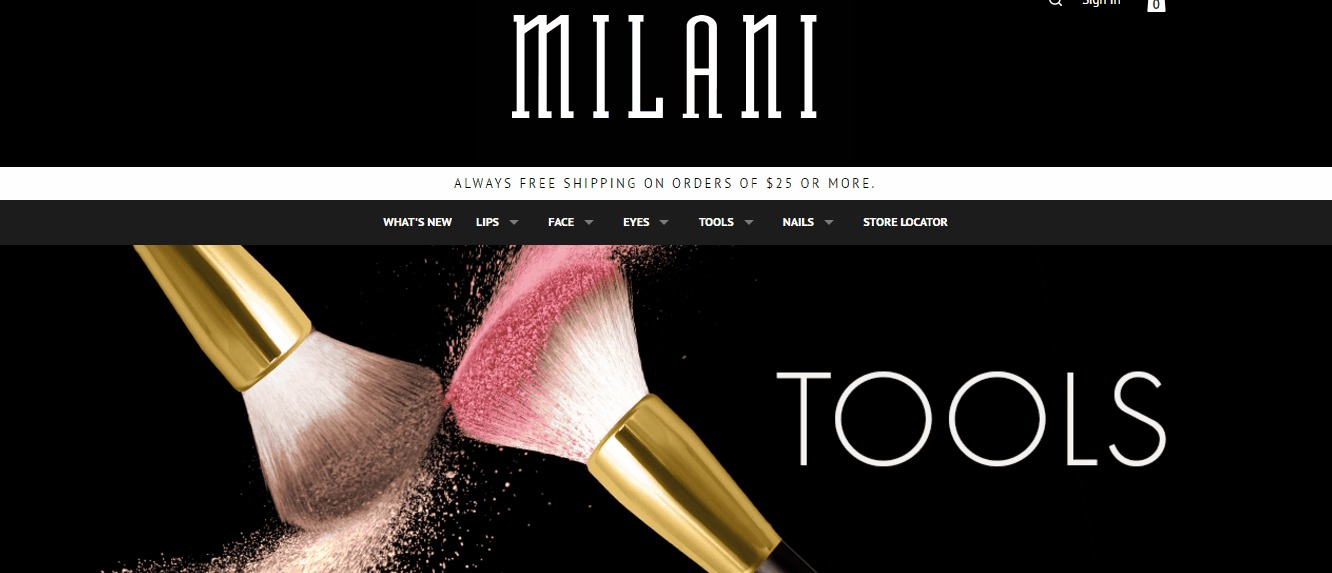Expand the Nails dropdown arrow
The image size is (1332, 573).
coord(828,223)
